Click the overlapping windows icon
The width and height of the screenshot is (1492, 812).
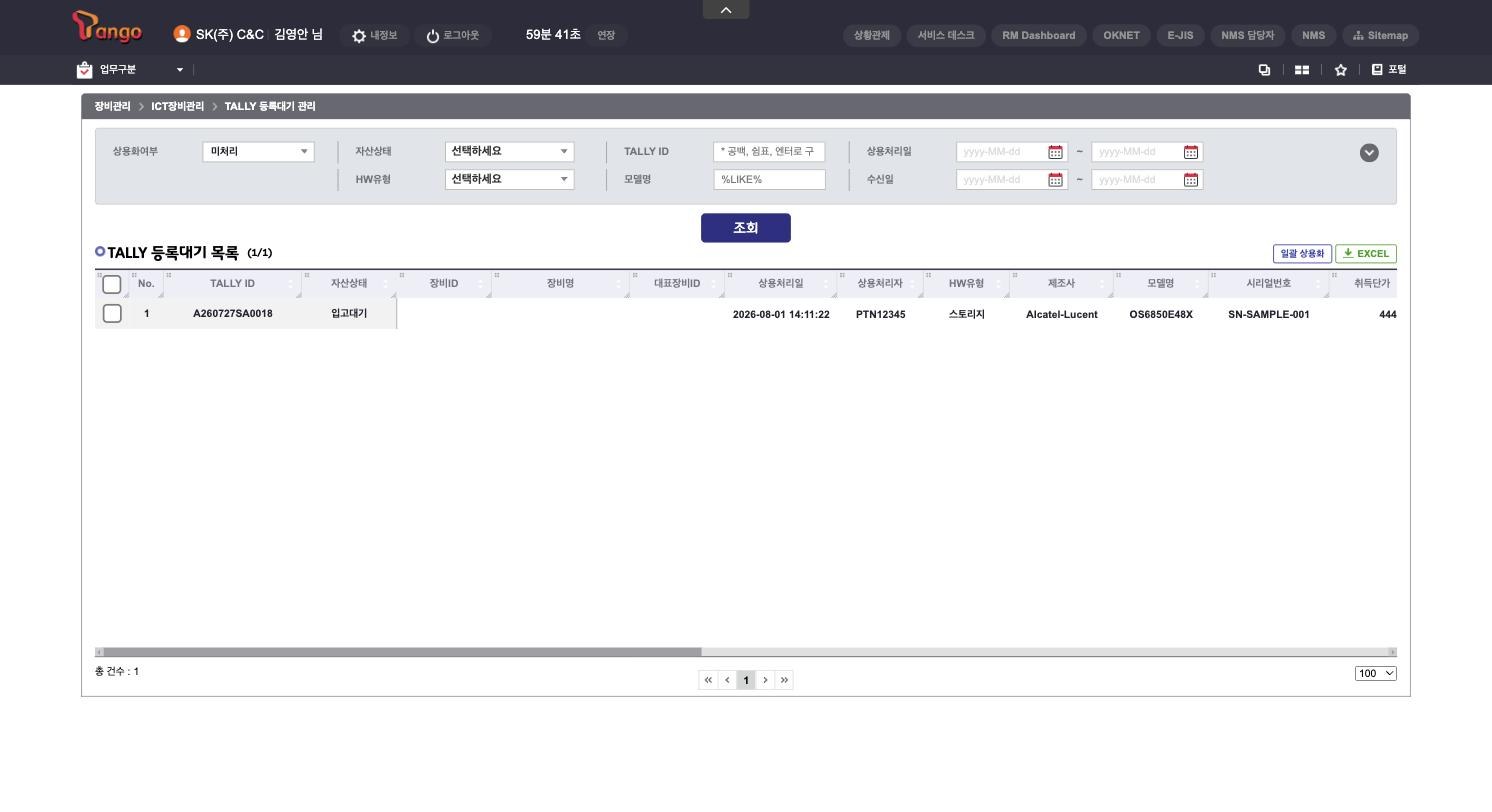pos(1264,70)
